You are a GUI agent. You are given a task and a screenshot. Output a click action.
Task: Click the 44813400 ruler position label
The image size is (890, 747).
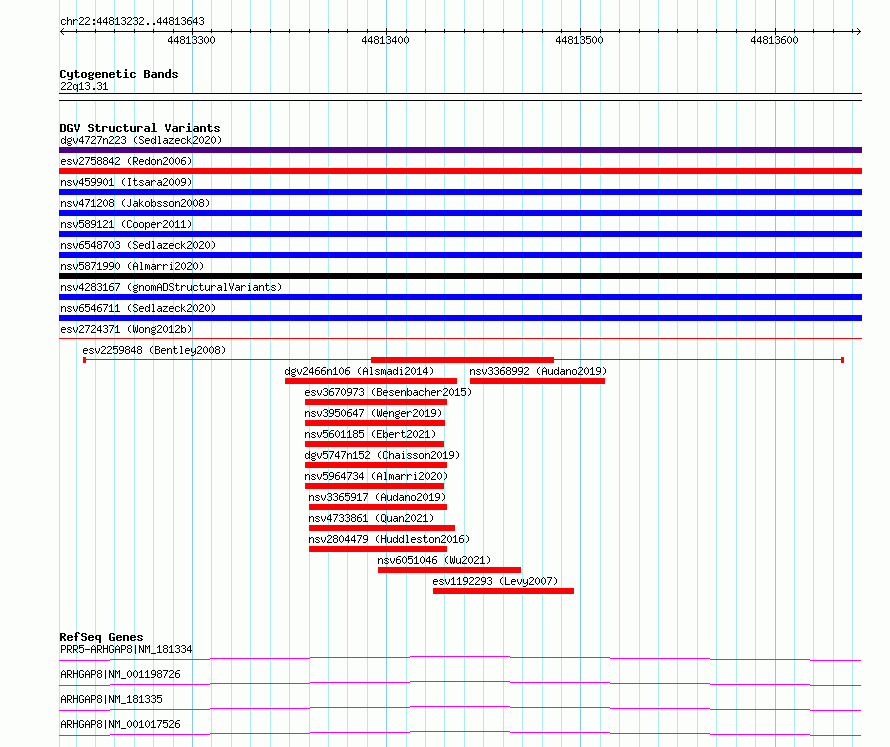tap(385, 40)
